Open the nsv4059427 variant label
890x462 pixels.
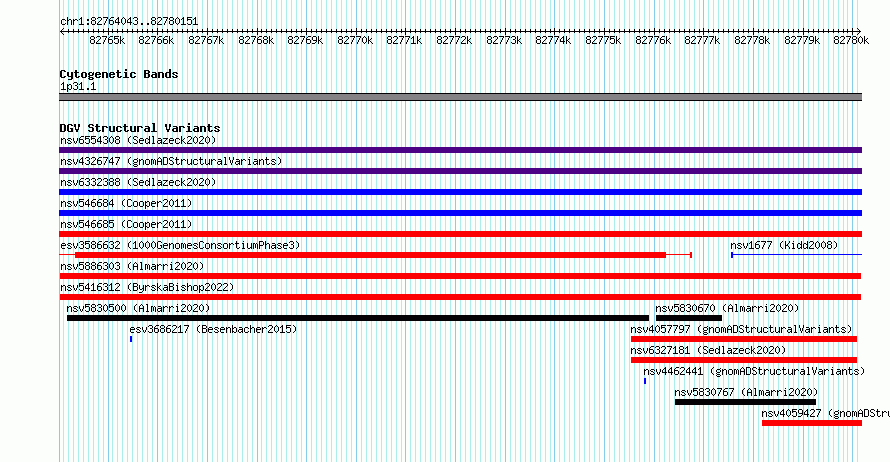(x=825, y=413)
